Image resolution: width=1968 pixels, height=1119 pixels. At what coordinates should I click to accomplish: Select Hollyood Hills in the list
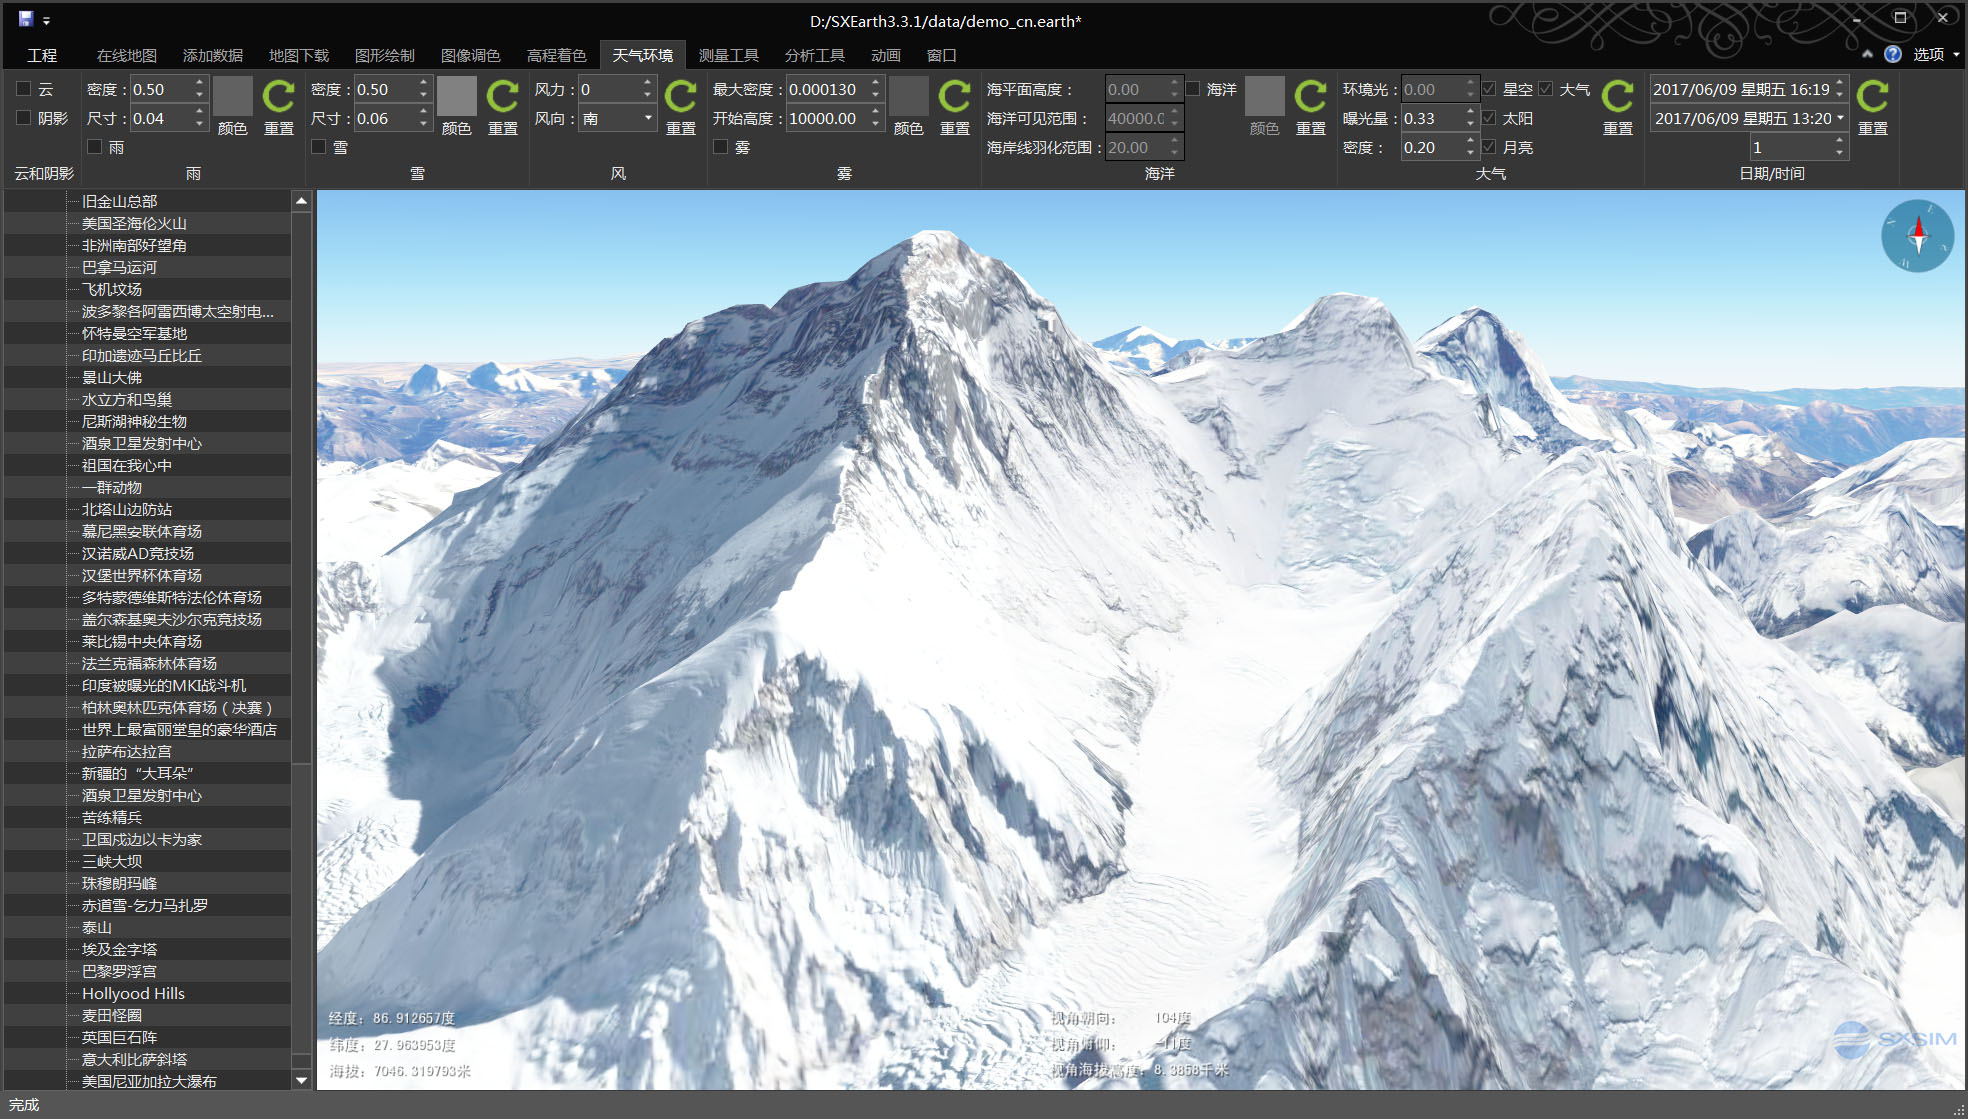[133, 993]
